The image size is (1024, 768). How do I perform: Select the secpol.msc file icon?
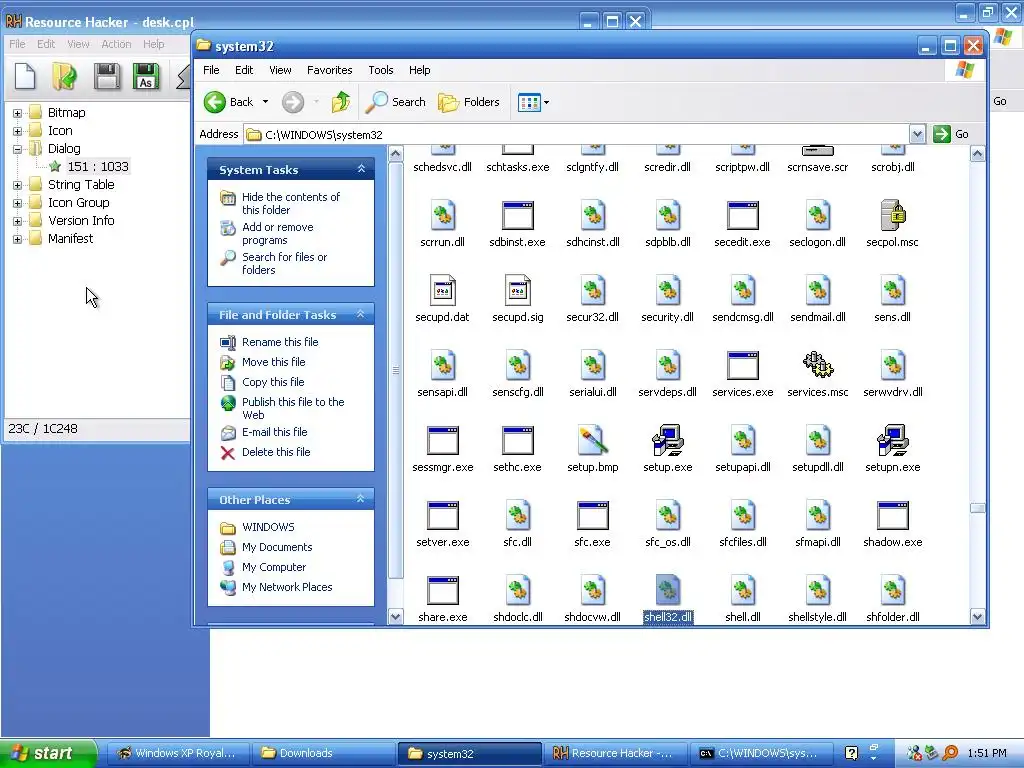(x=893, y=215)
